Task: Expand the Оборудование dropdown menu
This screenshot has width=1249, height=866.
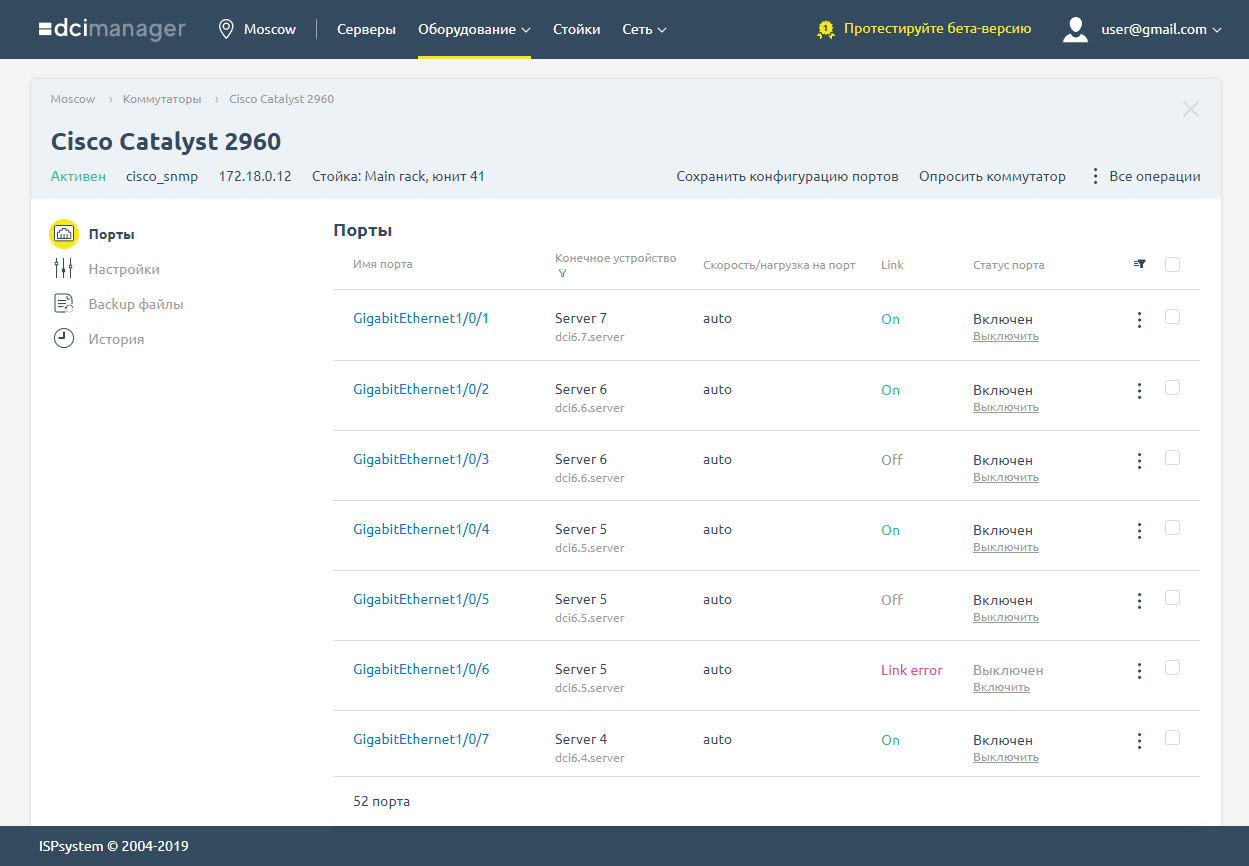Action: tap(474, 29)
